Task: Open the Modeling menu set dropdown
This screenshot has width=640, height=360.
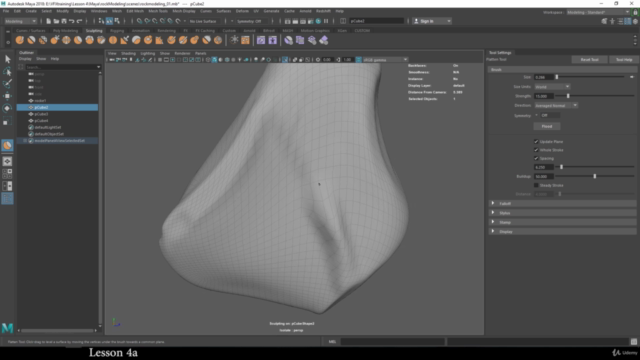Action: [x=20, y=21]
